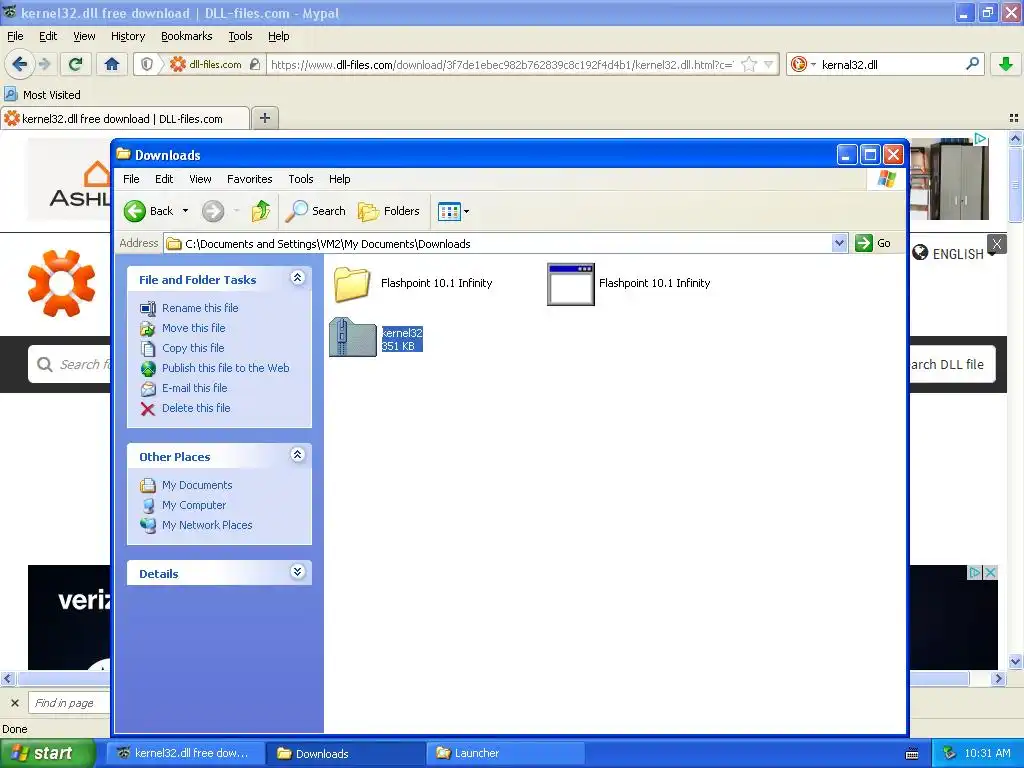Image resolution: width=1024 pixels, height=768 pixels.
Task: Bookmark this page with the star icon
Action: [749, 64]
